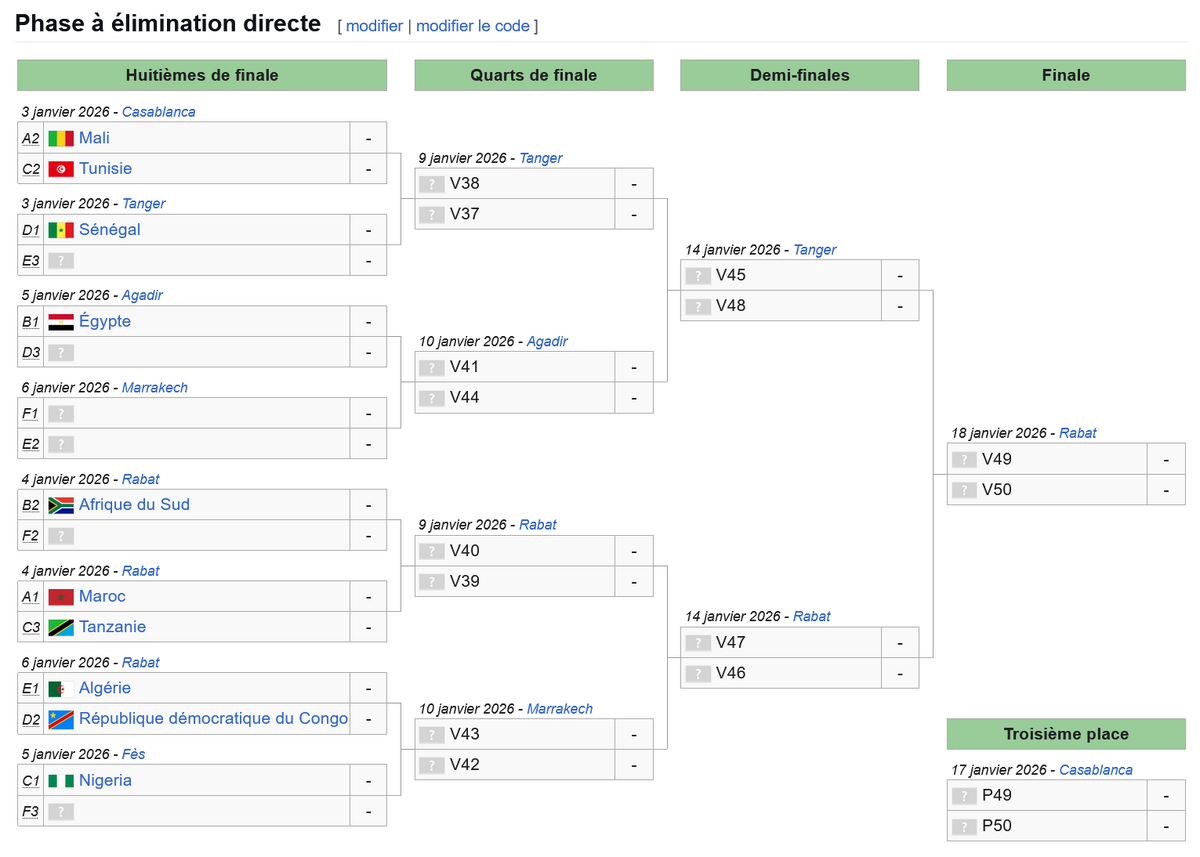Click the Maroc flag icon

click(x=61, y=597)
